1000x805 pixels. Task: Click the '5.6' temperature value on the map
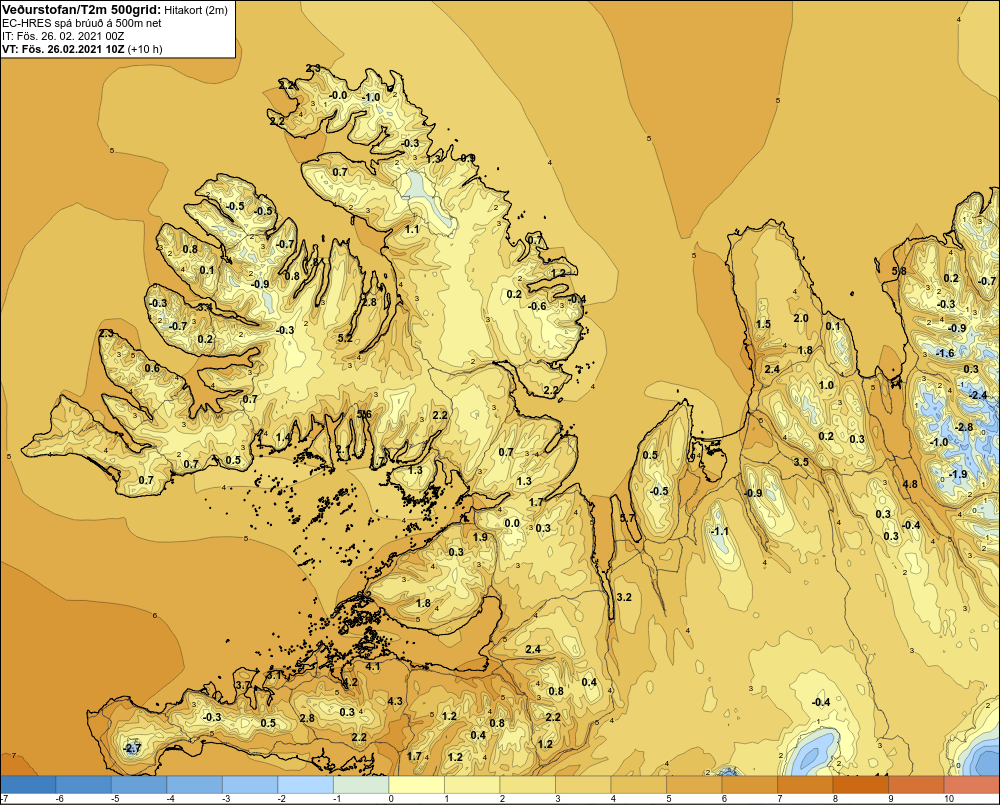click(x=364, y=415)
